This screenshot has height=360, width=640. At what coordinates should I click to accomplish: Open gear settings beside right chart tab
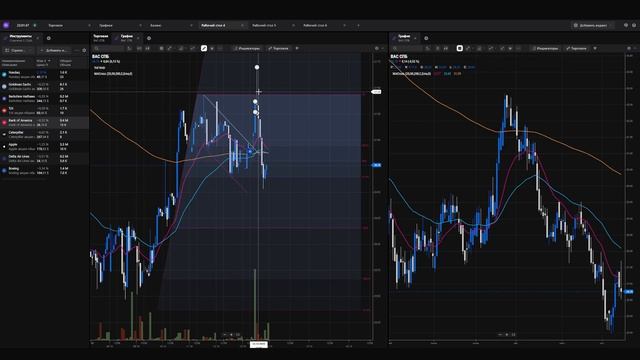(x=426, y=38)
